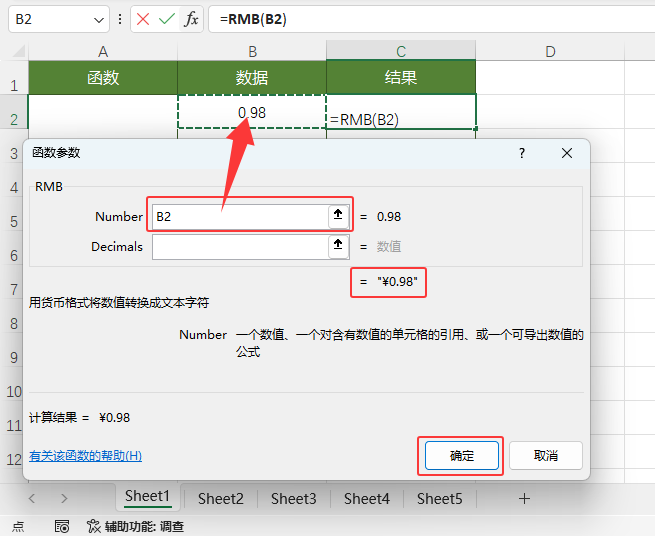
Task: Open 辅助功能: 调查 accessibility status
Action: pos(136,527)
